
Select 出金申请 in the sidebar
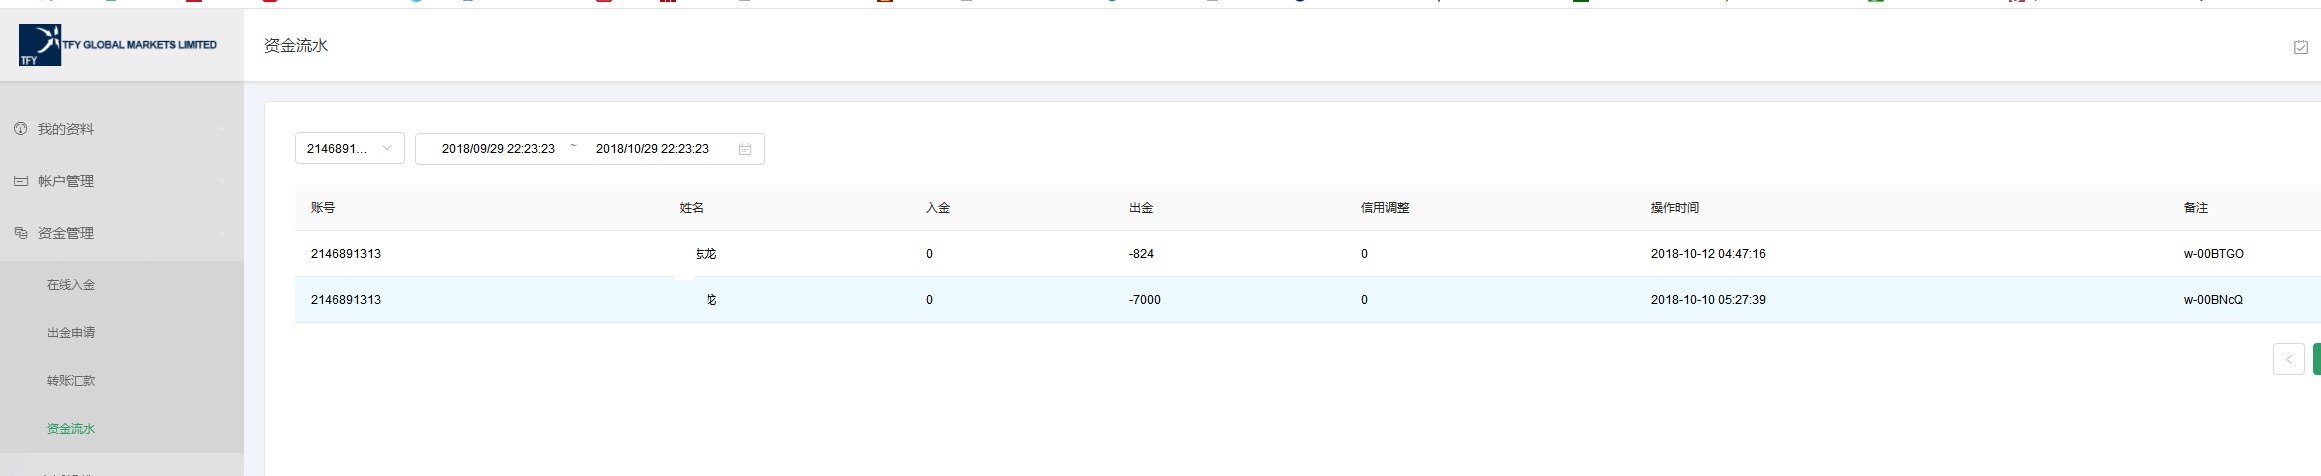click(71, 333)
